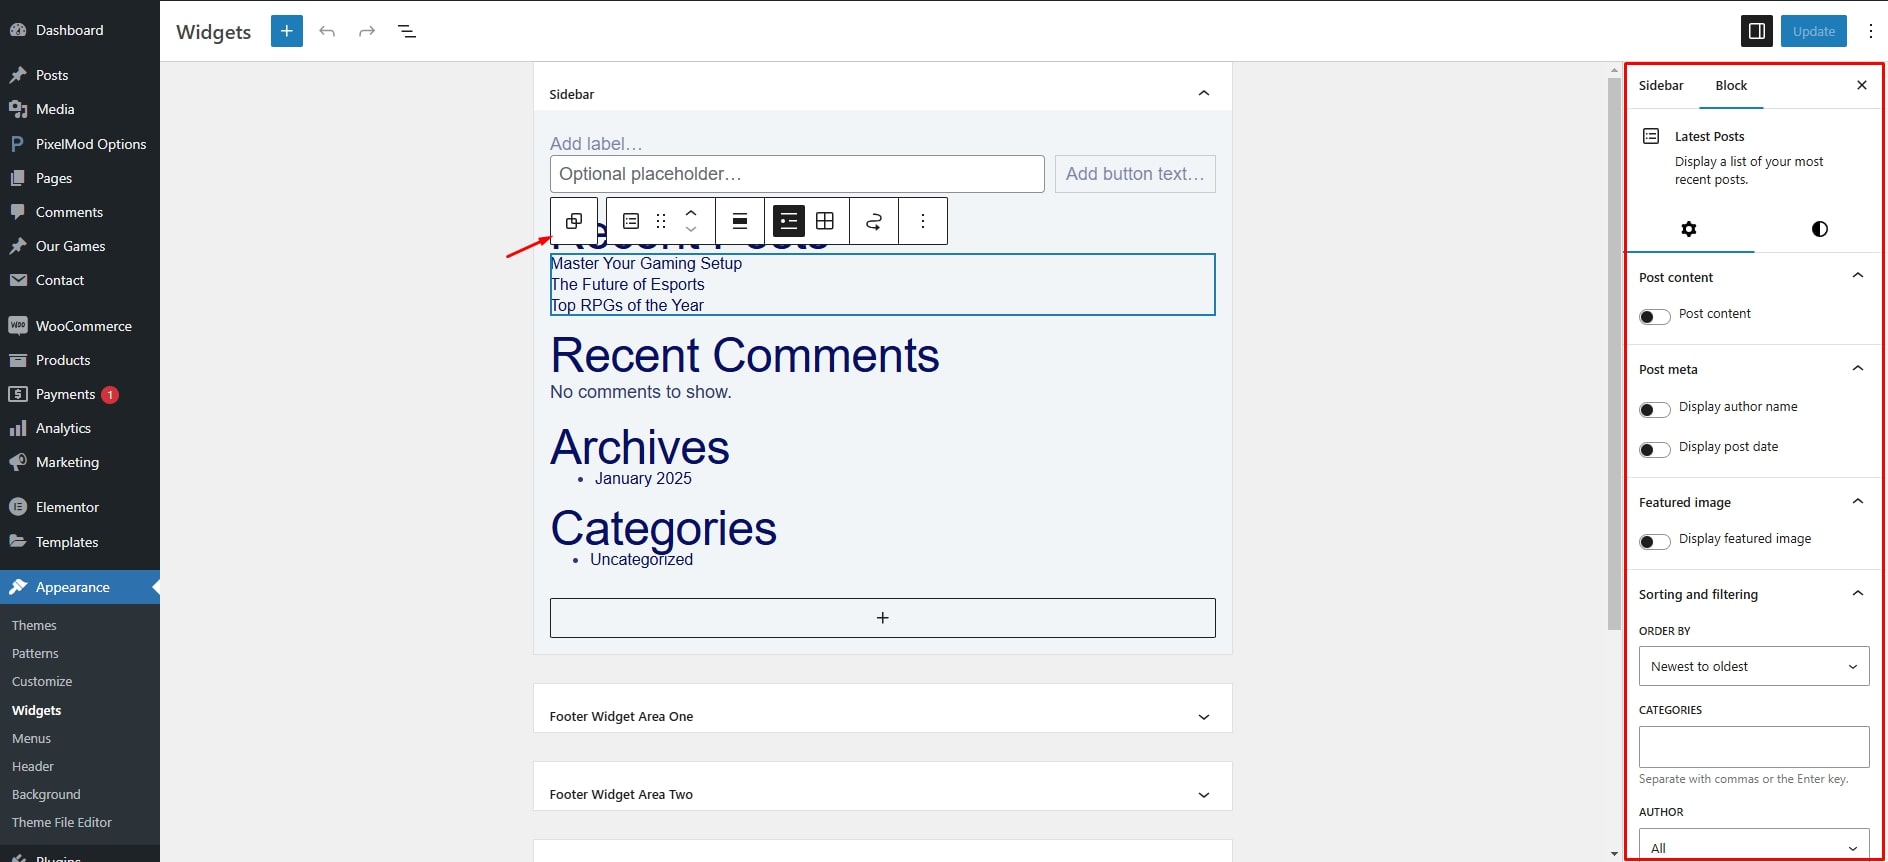Switch to the Block settings tab
Viewport: 1888px width, 862px height.
(1731, 85)
